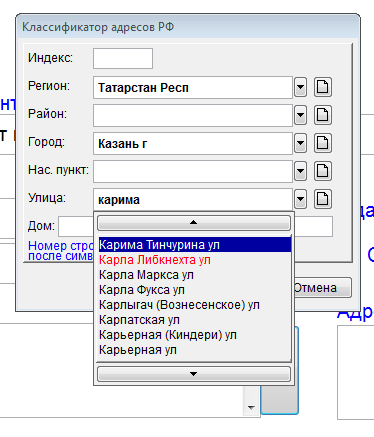Click the page icon beside Район field
The height and width of the screenshot is (437, 374).
322,115
